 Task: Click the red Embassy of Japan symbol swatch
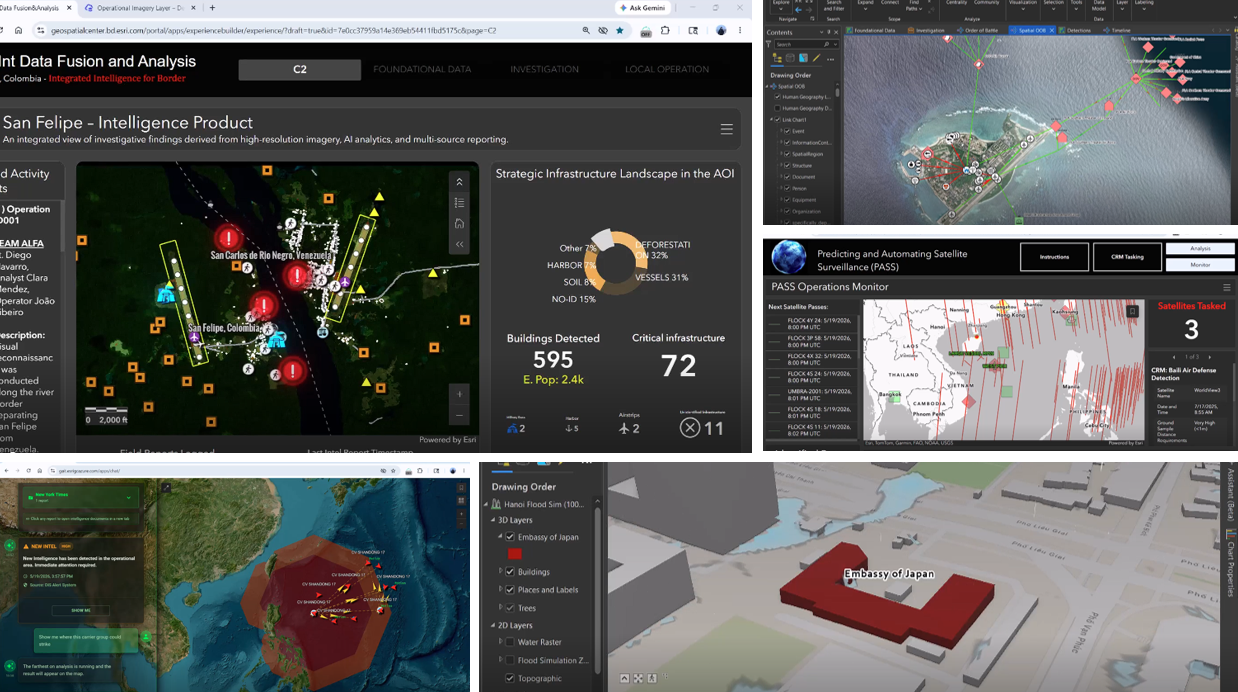point(515,553)
